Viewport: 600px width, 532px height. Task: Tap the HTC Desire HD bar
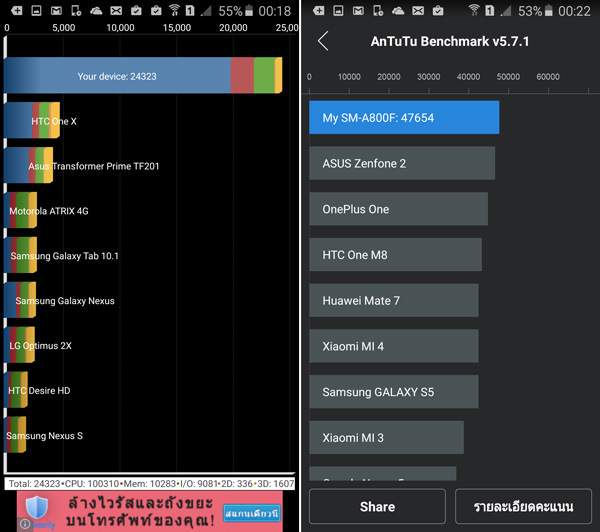[16, 390]
